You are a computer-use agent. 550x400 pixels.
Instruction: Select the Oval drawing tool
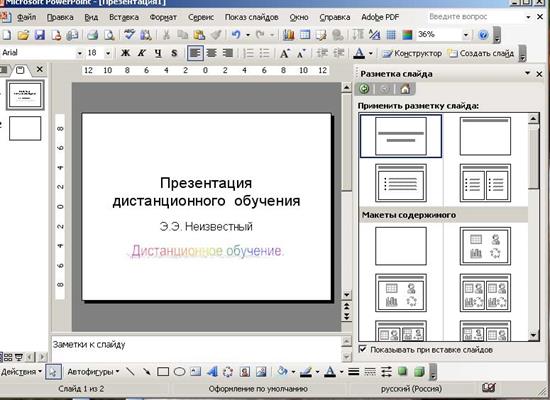pos(179,372)
